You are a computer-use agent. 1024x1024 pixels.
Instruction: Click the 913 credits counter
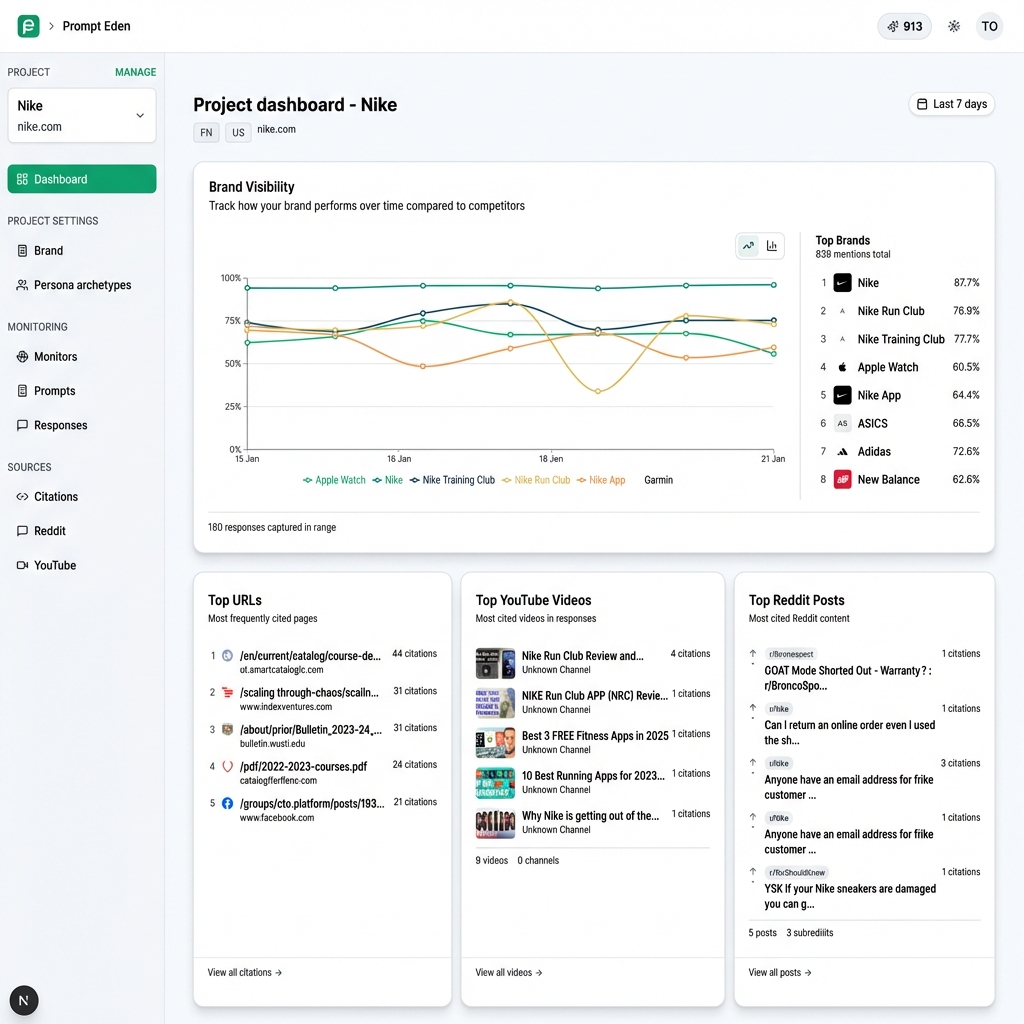tap(904, 26)
